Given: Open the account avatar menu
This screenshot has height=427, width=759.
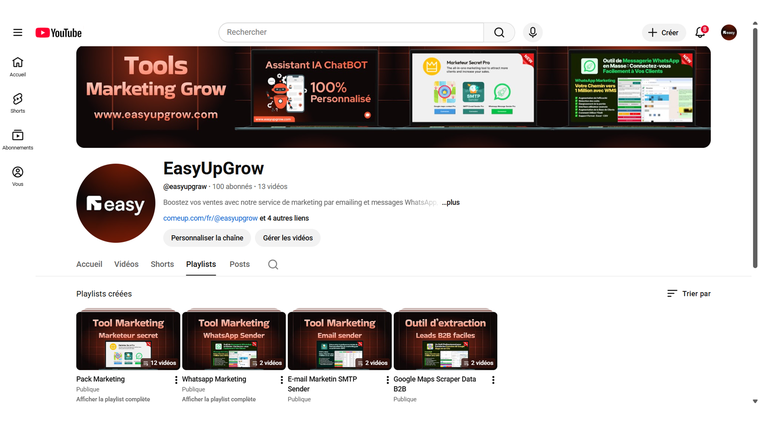Looking at the screenshot, I should pyautogui.click(x=729, y=32).
